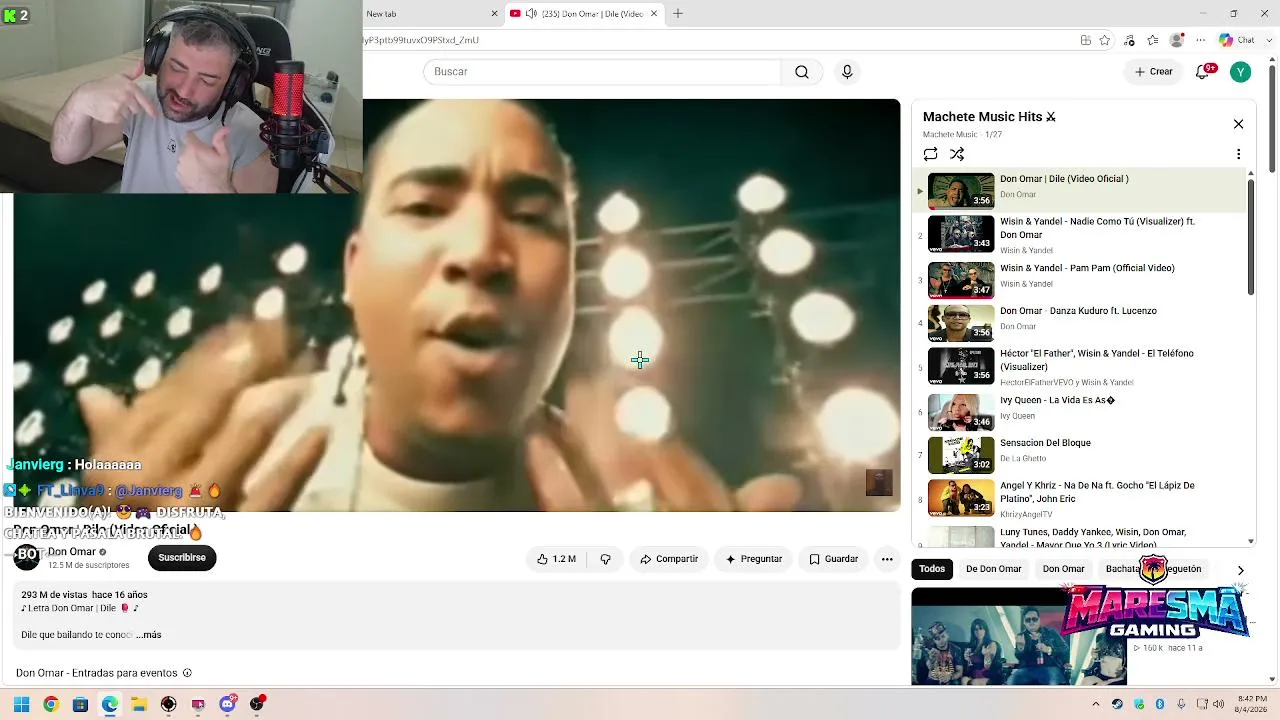The width and height of the screenshot is (1280, 720).
Task: Play 'Nadie Como Tú' from the playlist
Action: pyautogui.click(x=1082, y=234)
